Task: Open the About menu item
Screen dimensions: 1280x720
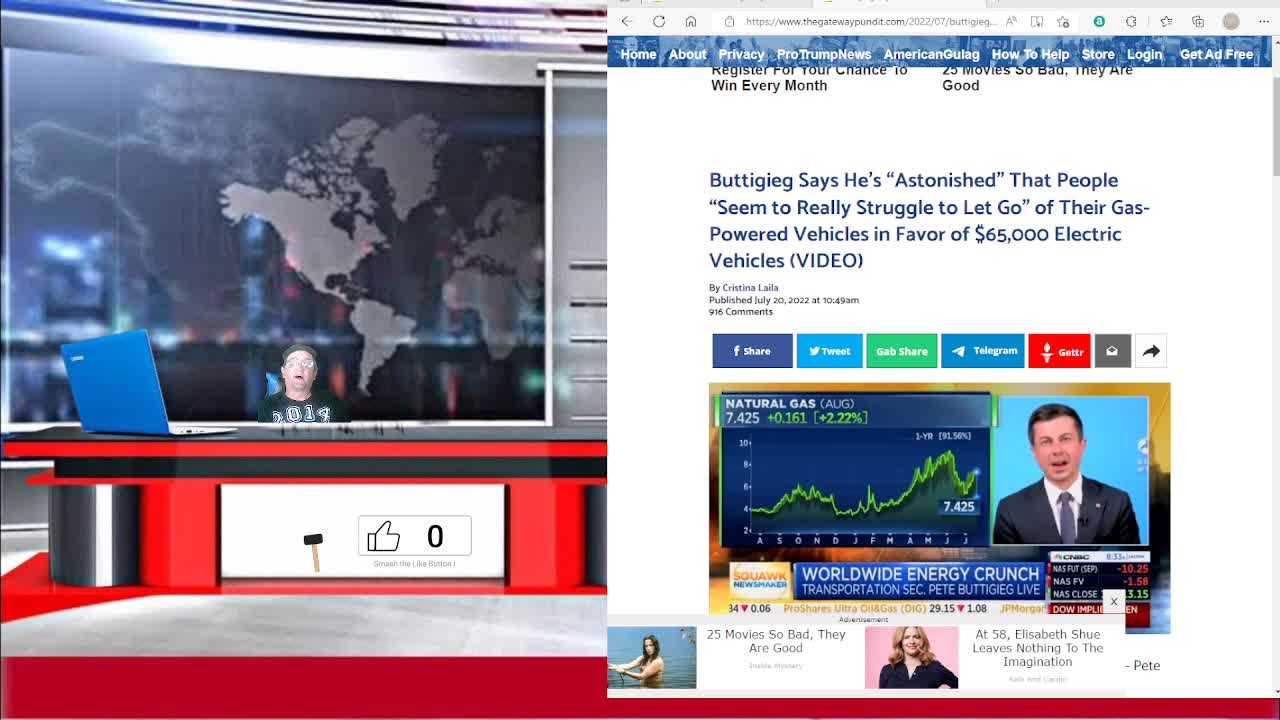Action: click(x=687, y=54)
